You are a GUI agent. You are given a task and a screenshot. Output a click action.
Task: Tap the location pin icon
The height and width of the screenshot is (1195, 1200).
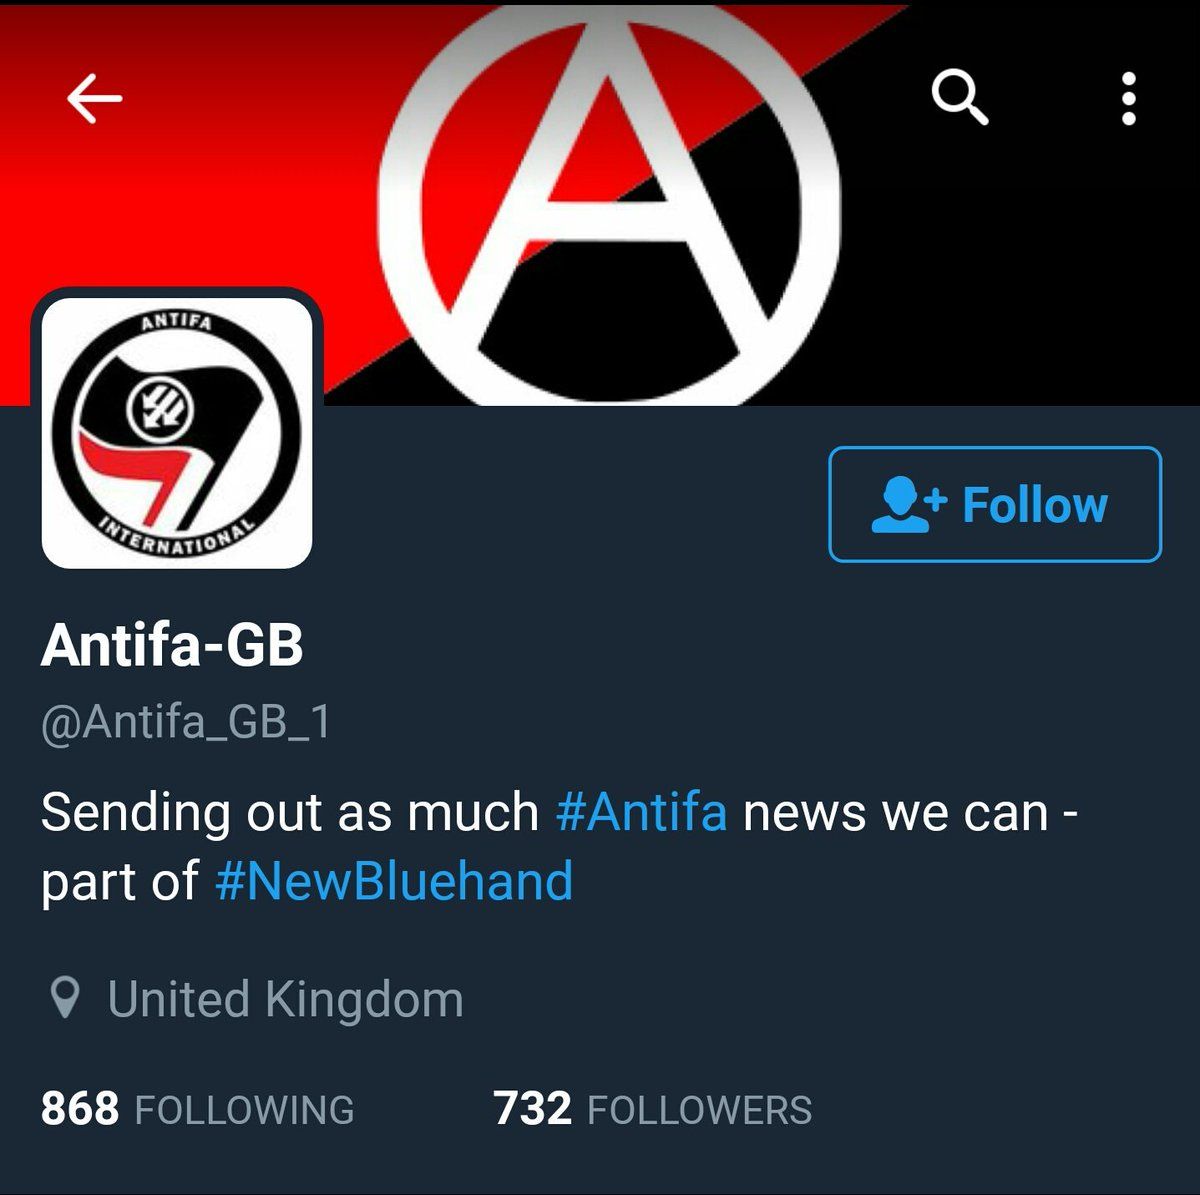click(x=65, y=998)
